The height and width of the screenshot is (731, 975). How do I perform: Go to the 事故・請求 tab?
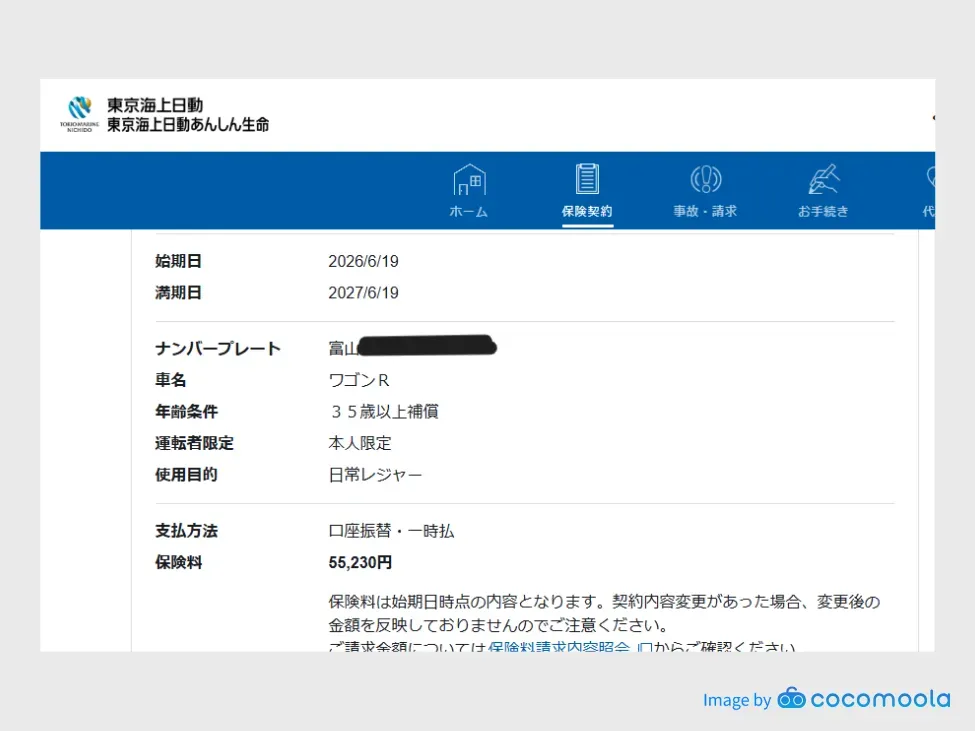705,211
